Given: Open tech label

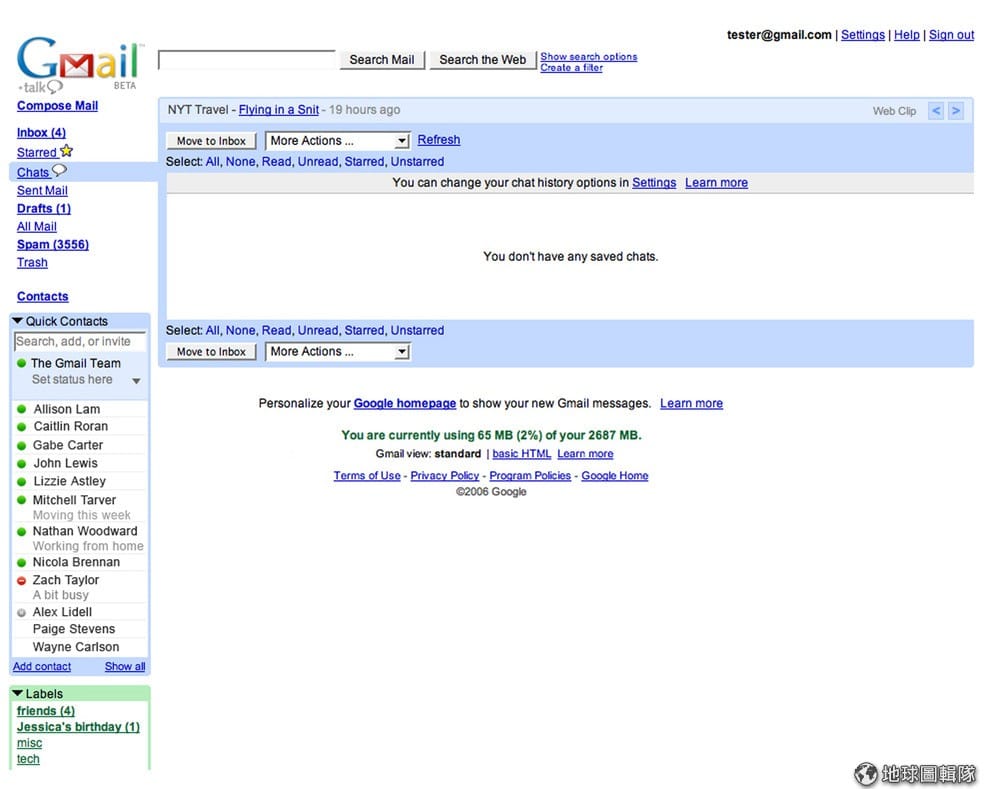Looking at the screenshot, I should coord(28,759).
